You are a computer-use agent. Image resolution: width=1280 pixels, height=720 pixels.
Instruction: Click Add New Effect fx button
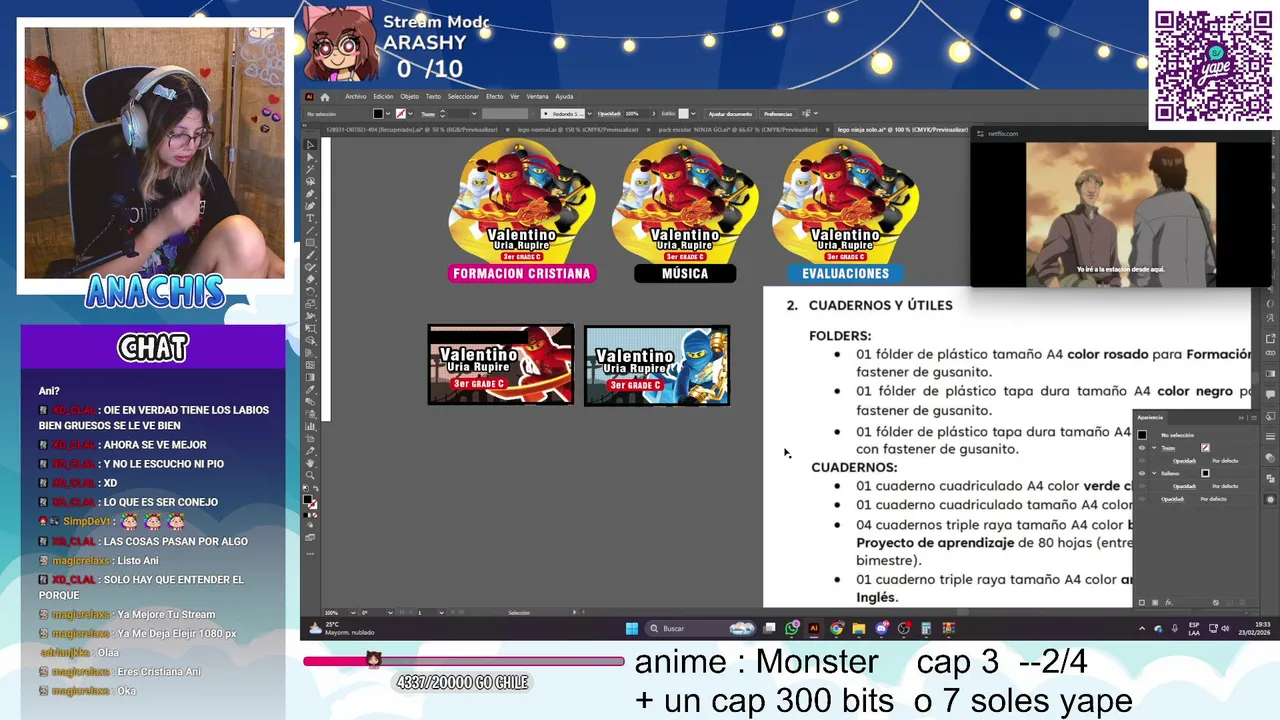click(x=1169, y=602)
